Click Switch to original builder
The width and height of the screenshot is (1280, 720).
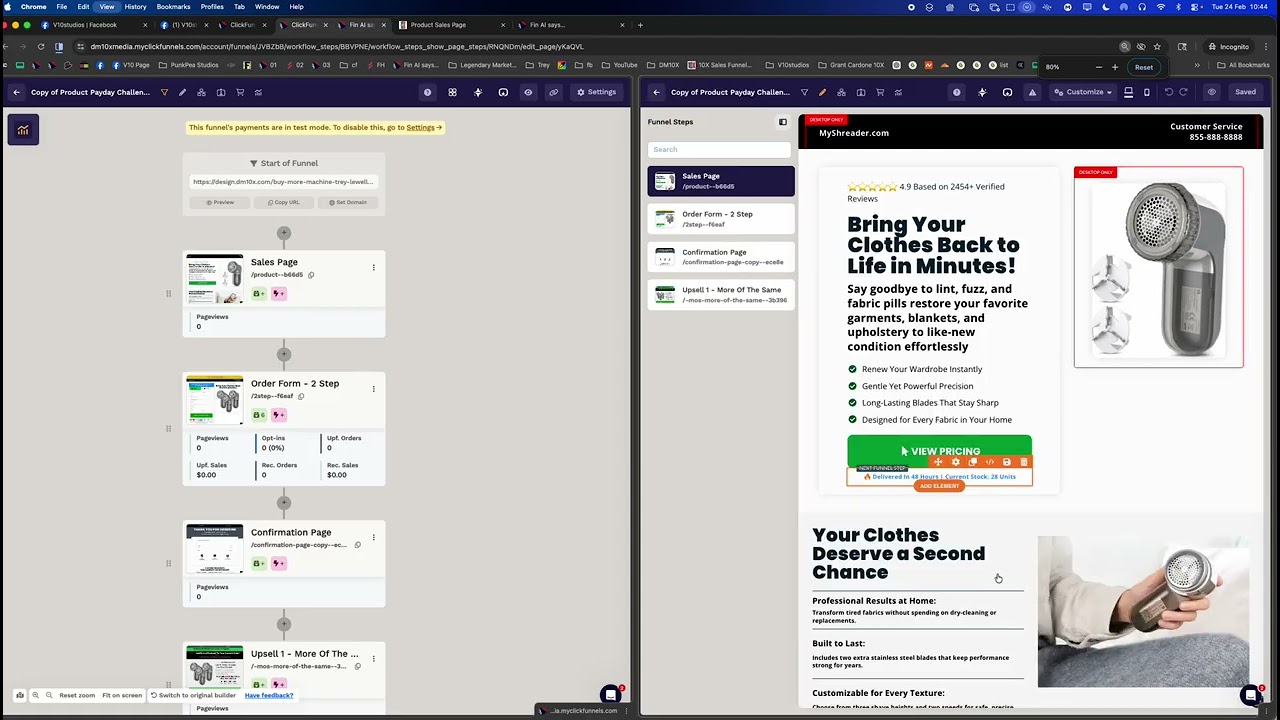pos(193,695)
